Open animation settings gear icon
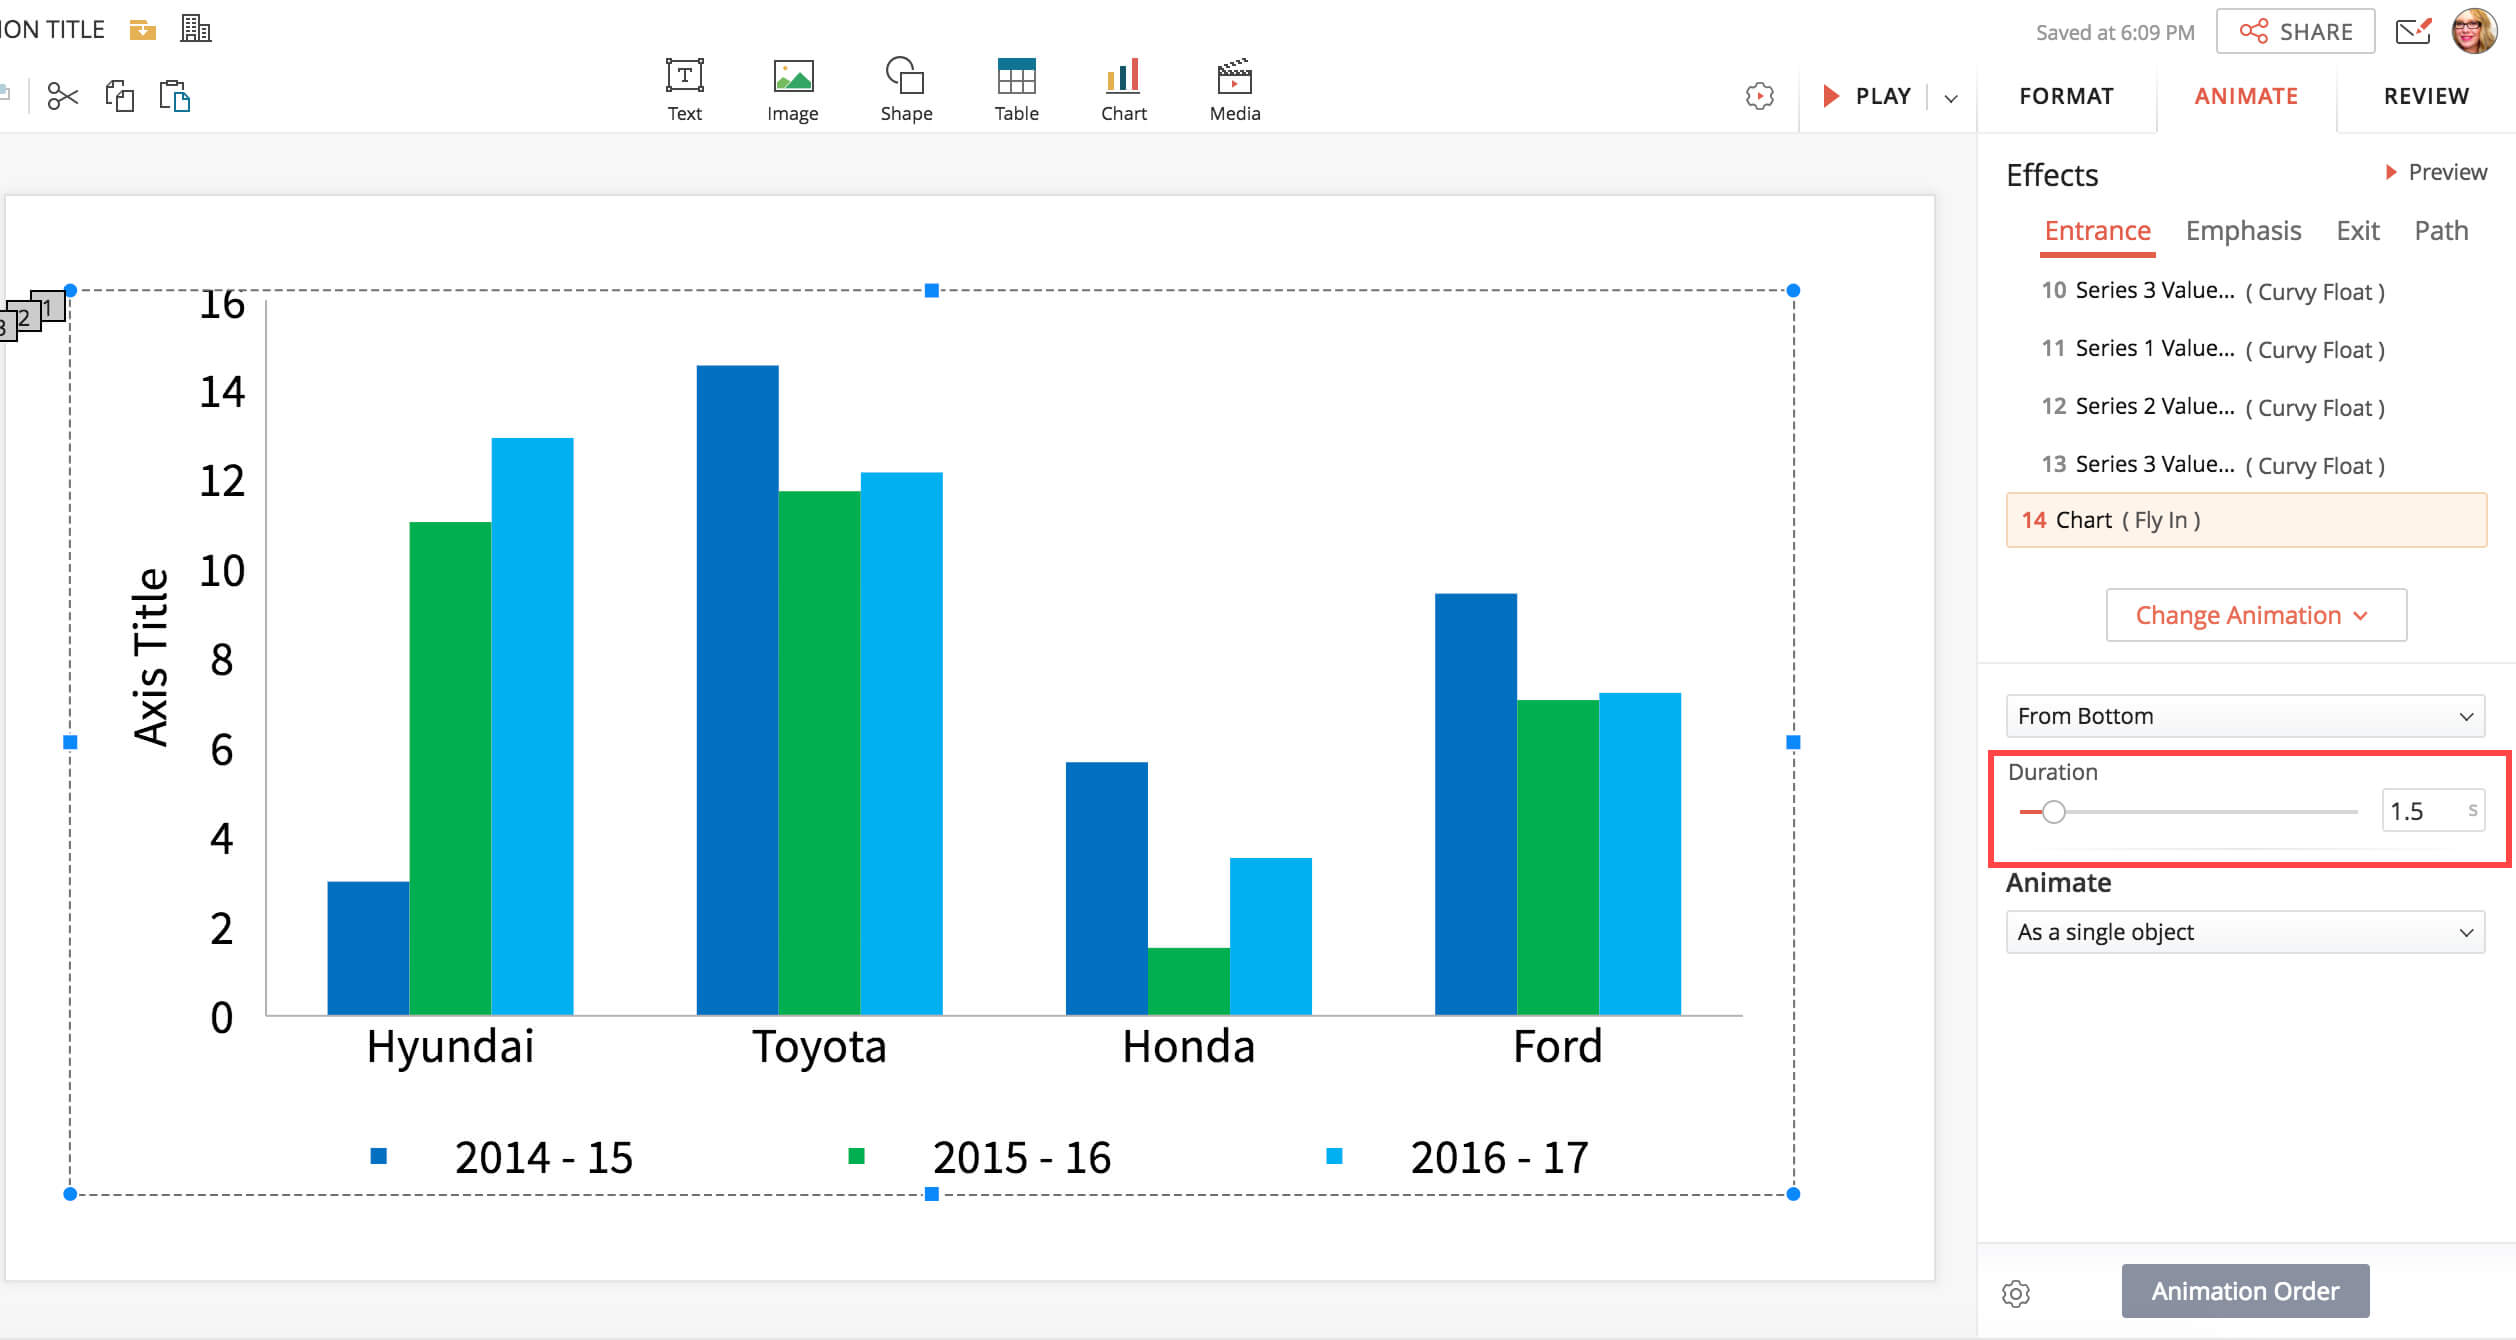Image resolution: width=2516 pixels, height=1340 pixels. tap(2016, 1293)
